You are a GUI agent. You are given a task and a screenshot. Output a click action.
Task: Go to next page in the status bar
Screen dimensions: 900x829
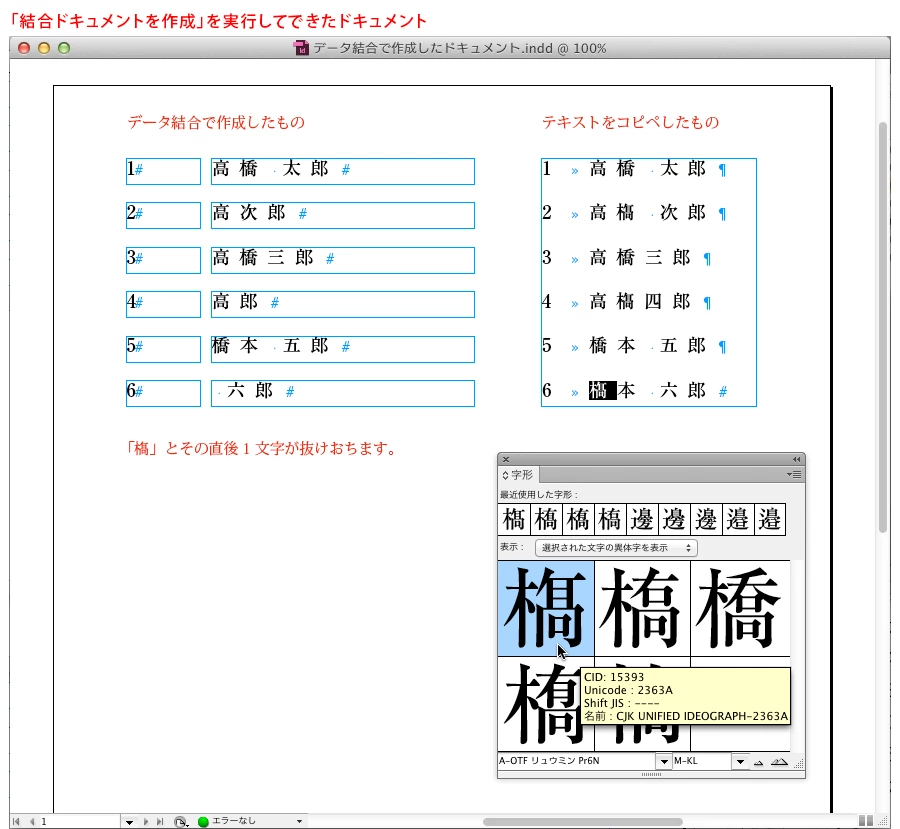pyautogui.click(x=146, y=822)
